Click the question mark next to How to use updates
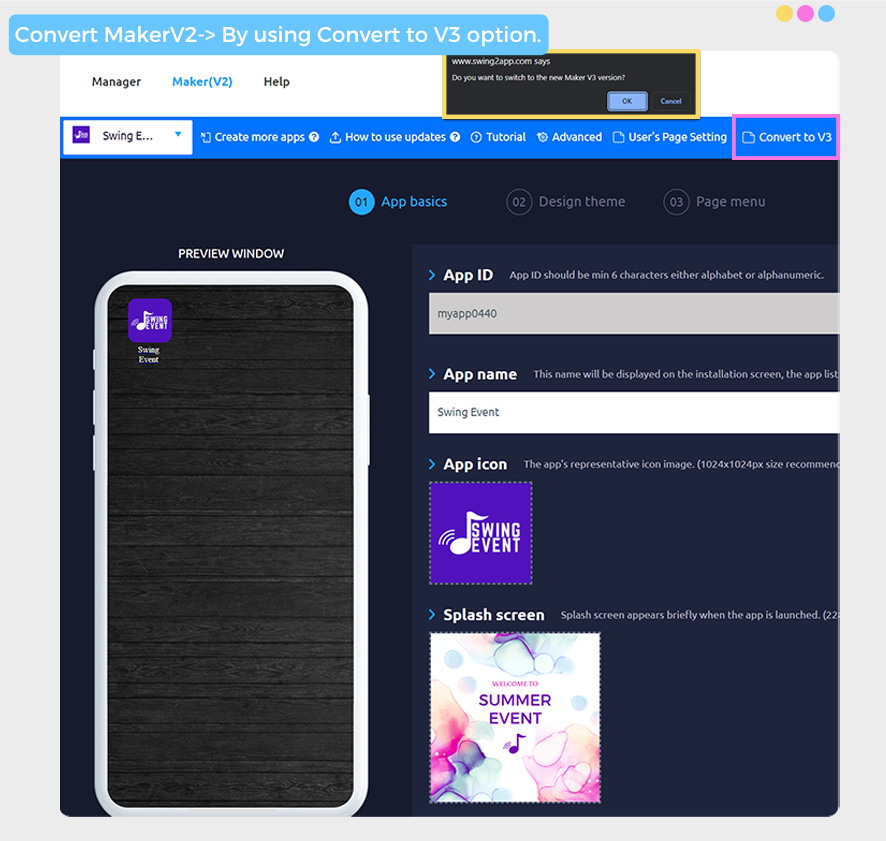The image size is (886, 841). [x=455, y=137]
